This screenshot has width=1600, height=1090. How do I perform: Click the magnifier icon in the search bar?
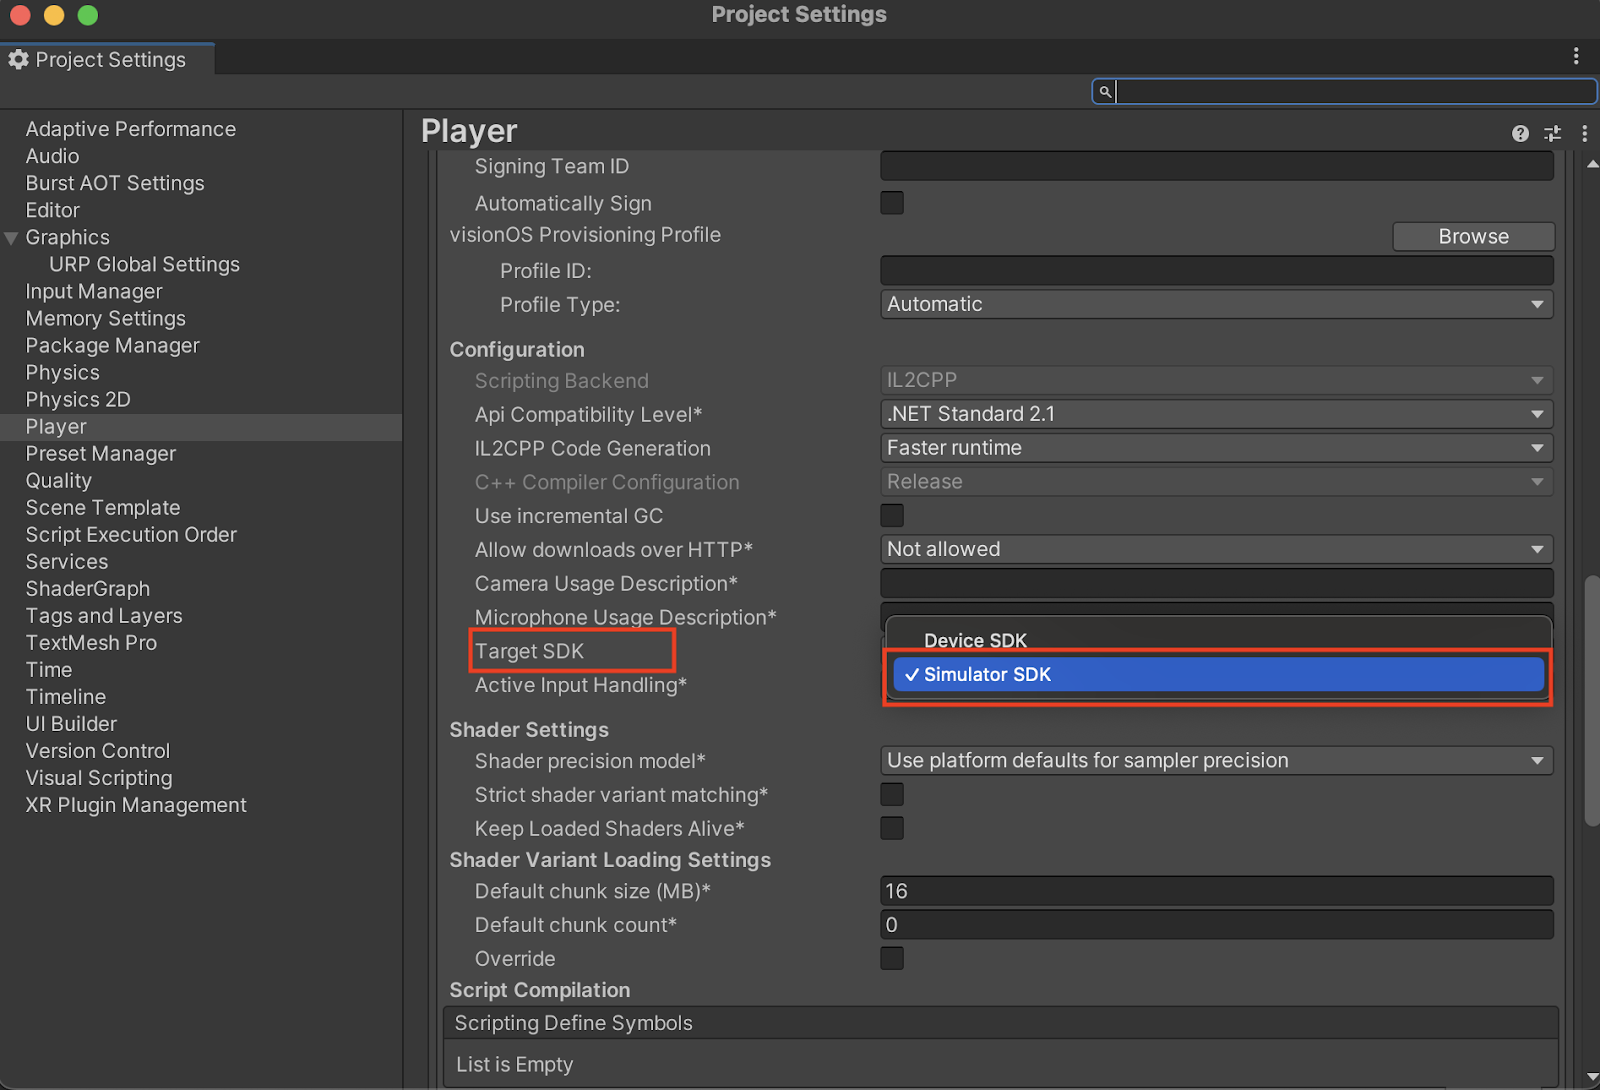(1104, 91)
